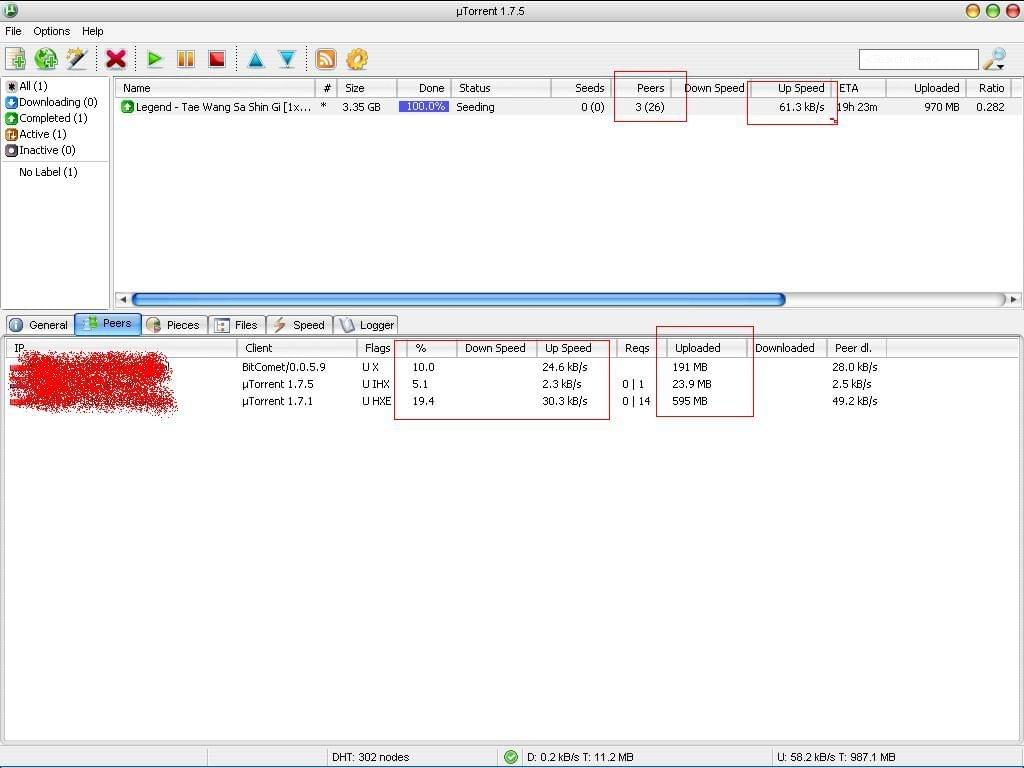Screen dimensions: 1024x768
Task: Open the Options menu
Action: (51, 31)
